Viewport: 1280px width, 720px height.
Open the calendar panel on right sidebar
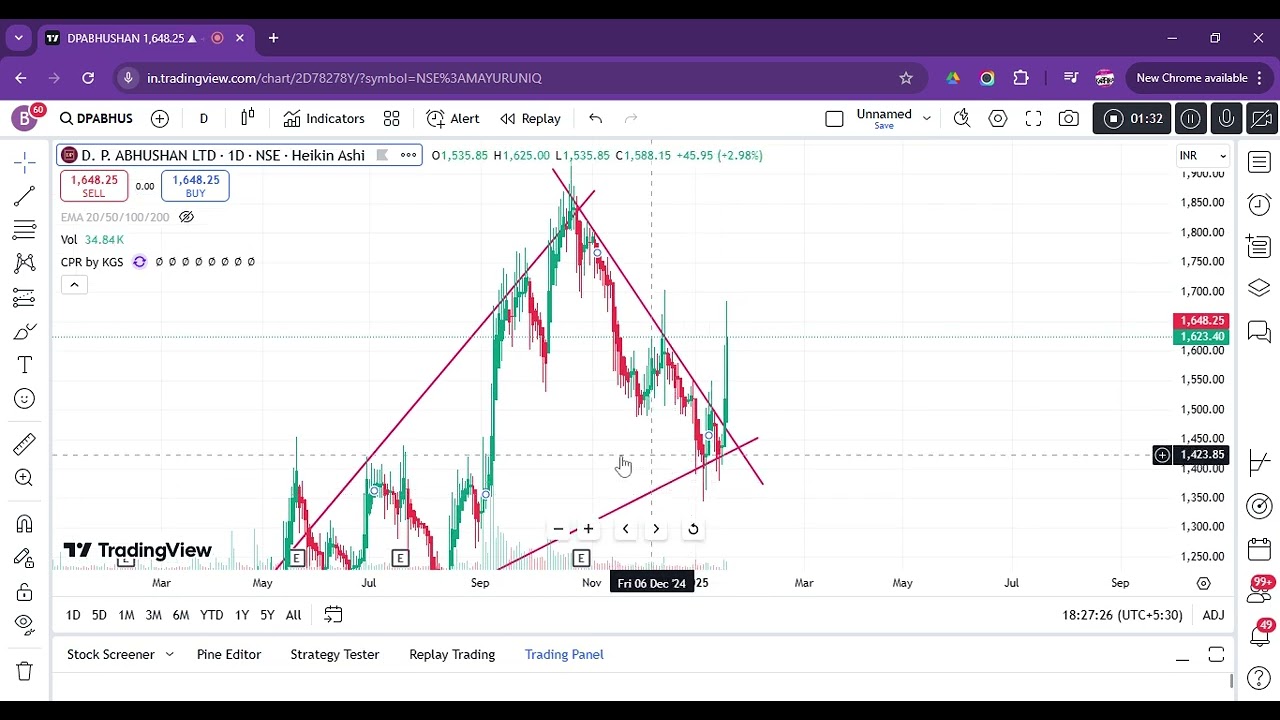pos(1259,549)
